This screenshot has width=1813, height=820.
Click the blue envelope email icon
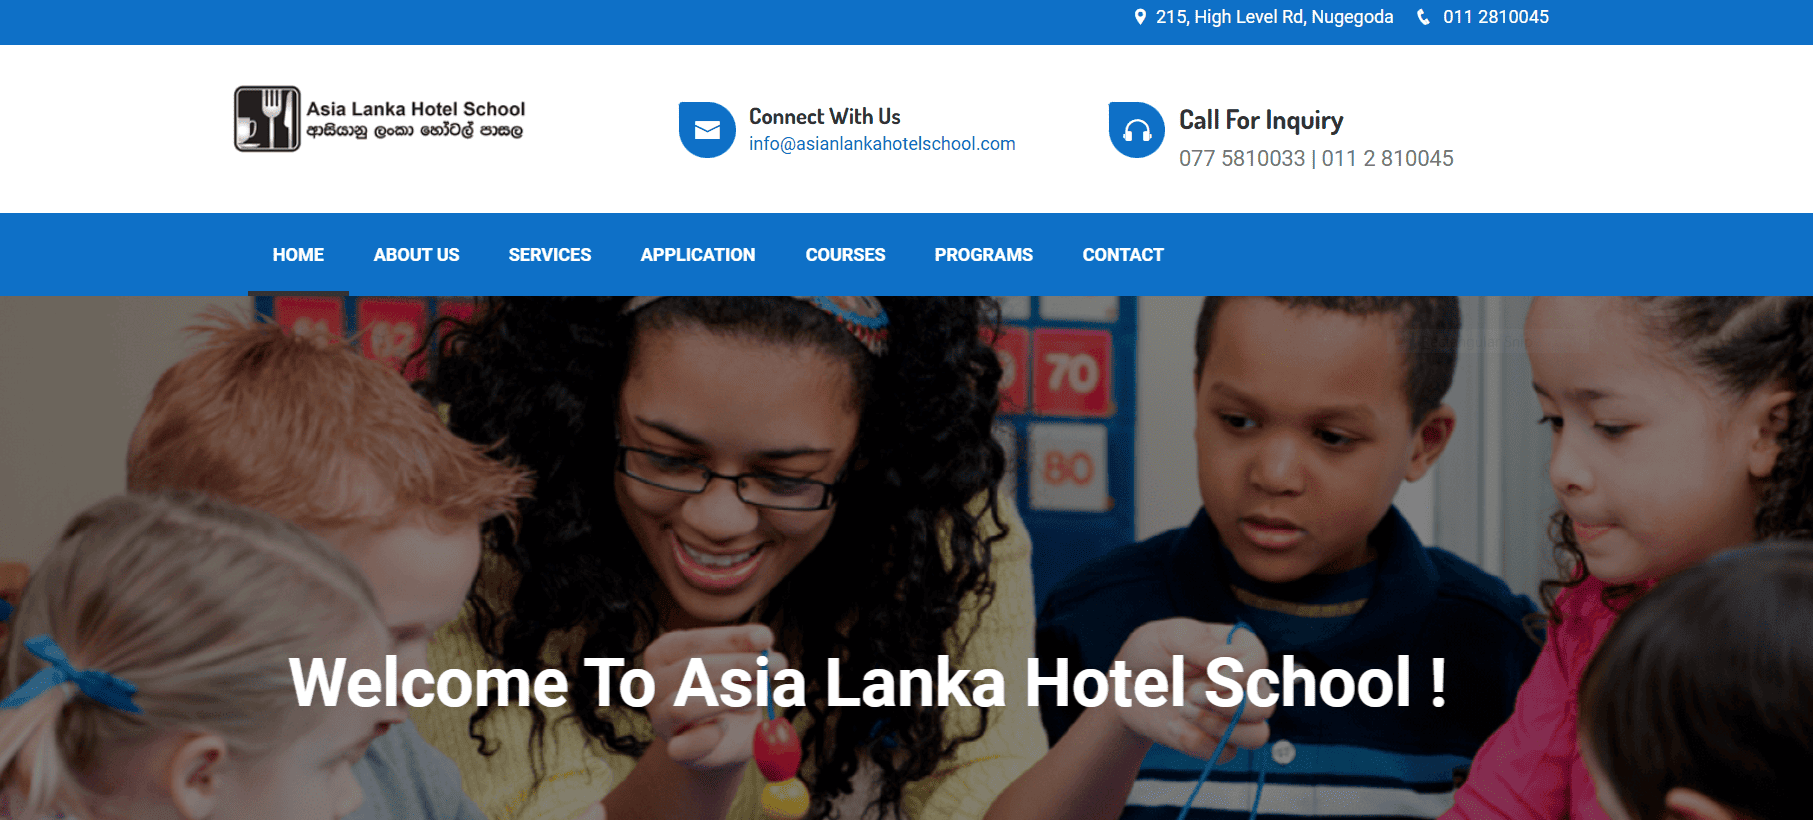tap(707, 130)
